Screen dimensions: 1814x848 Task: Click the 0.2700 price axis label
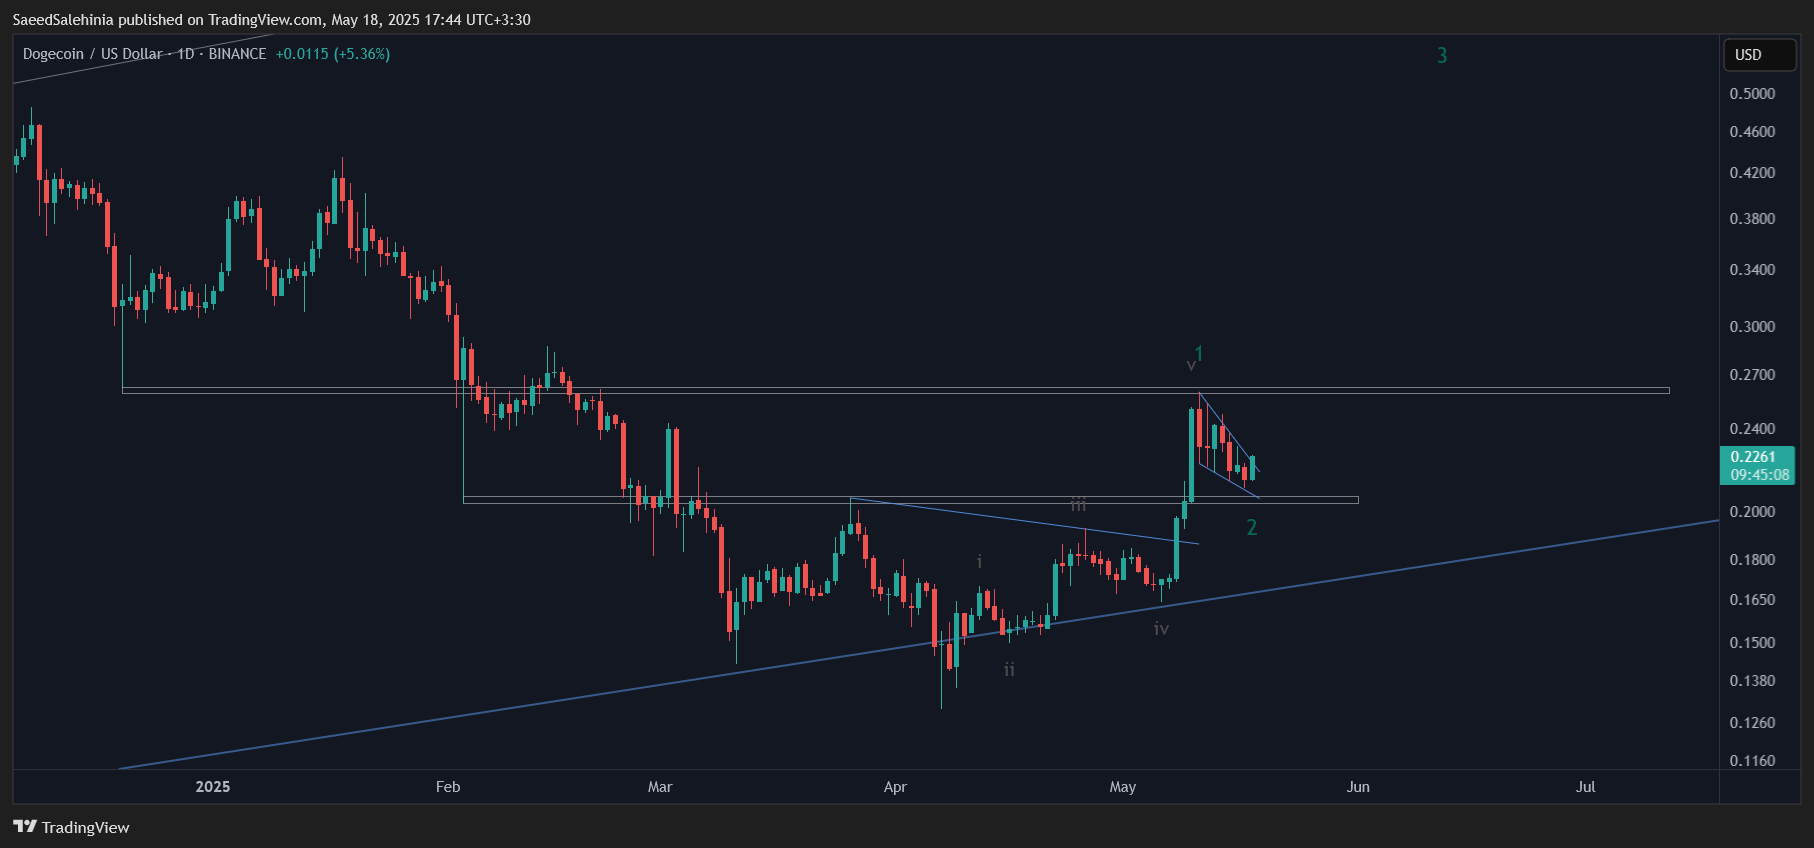(x=1752, y=375)
